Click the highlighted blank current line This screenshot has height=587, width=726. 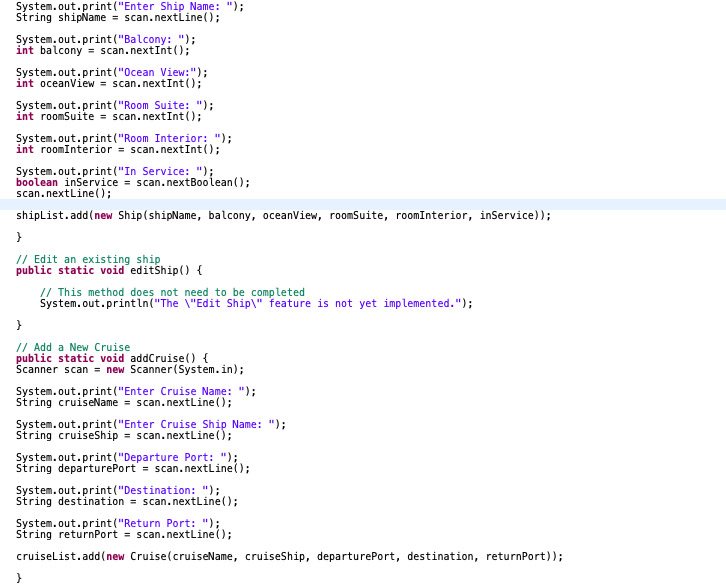pyautogui.click(x=363, y=205)
